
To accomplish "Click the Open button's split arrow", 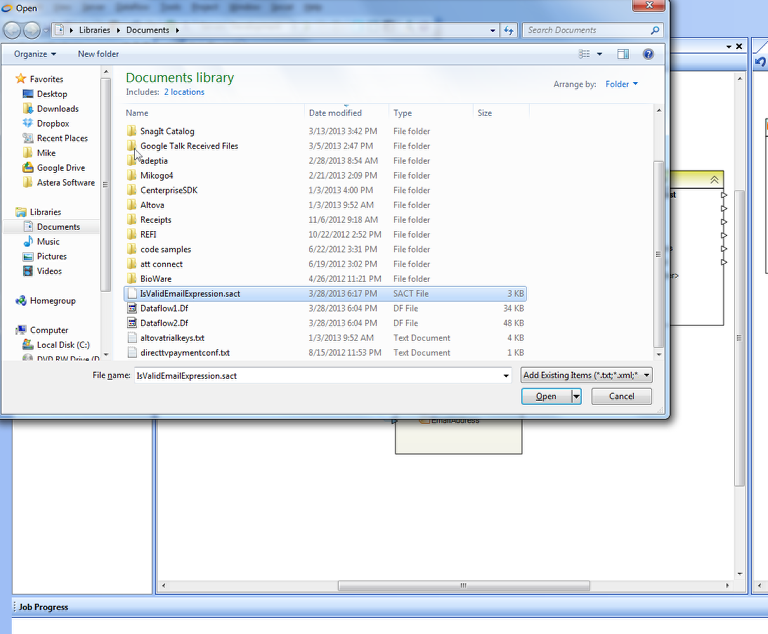I will click(576, 396).
